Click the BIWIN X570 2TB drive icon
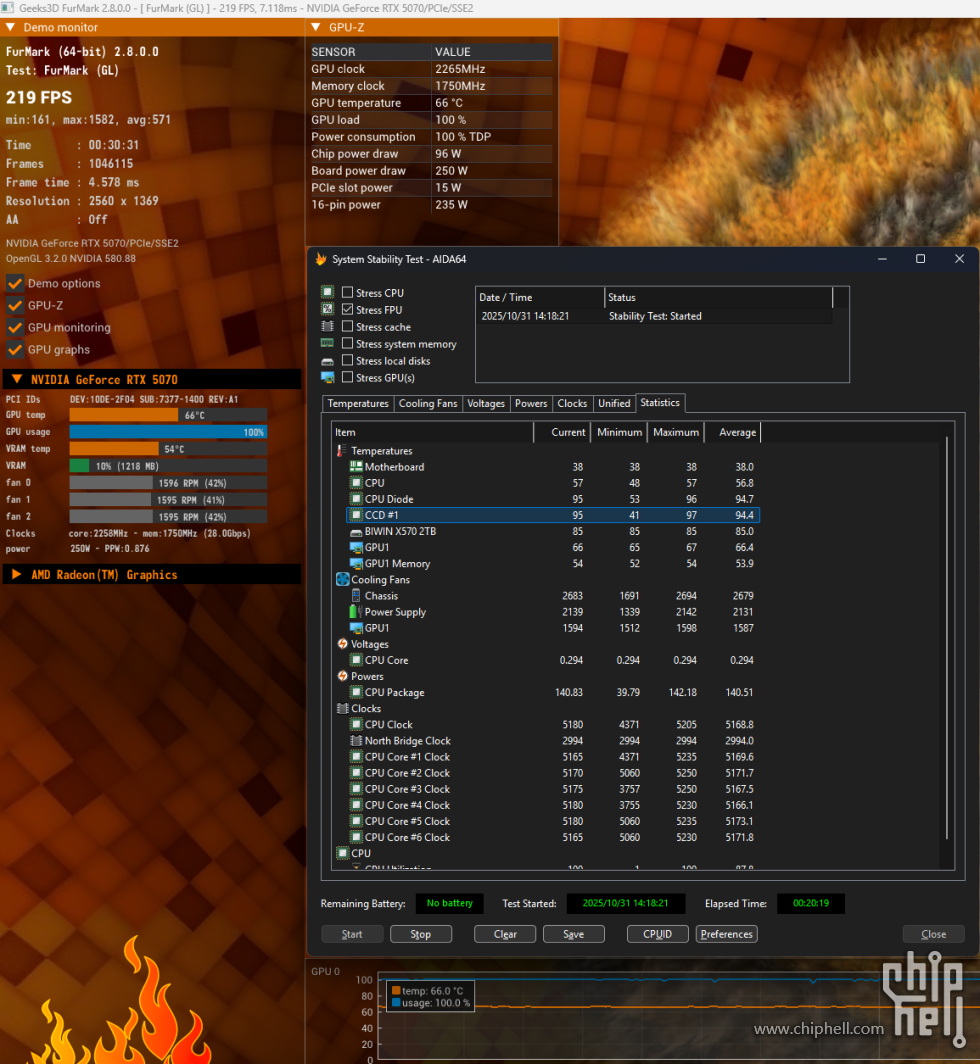Image resolution: width=980 pixels, height=1064 pixels. click(x=356, y=531)
